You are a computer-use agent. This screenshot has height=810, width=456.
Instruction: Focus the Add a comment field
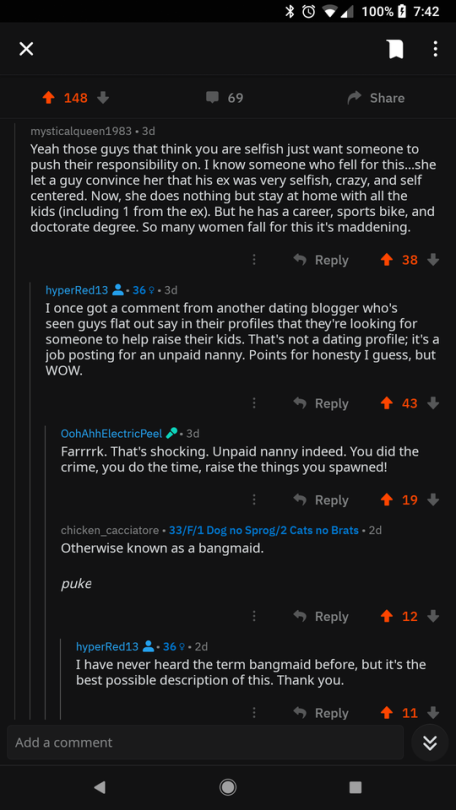pos(206,742)
